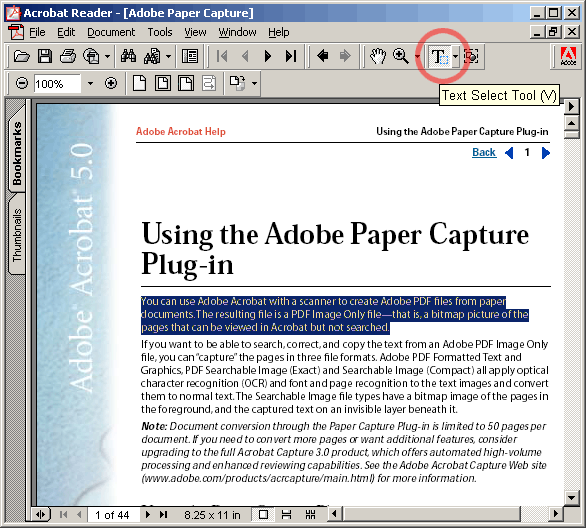Screen dimensions: 586x528
Task: Open the Help menu
Action: coord(278,33)
